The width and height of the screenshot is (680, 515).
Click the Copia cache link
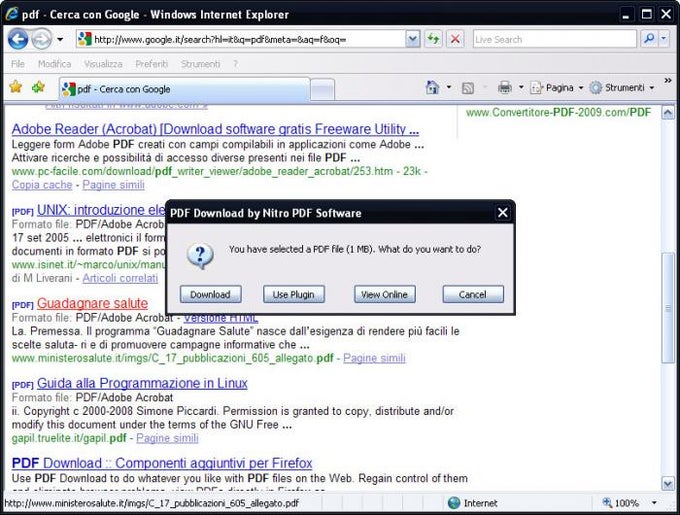point(42,185)
